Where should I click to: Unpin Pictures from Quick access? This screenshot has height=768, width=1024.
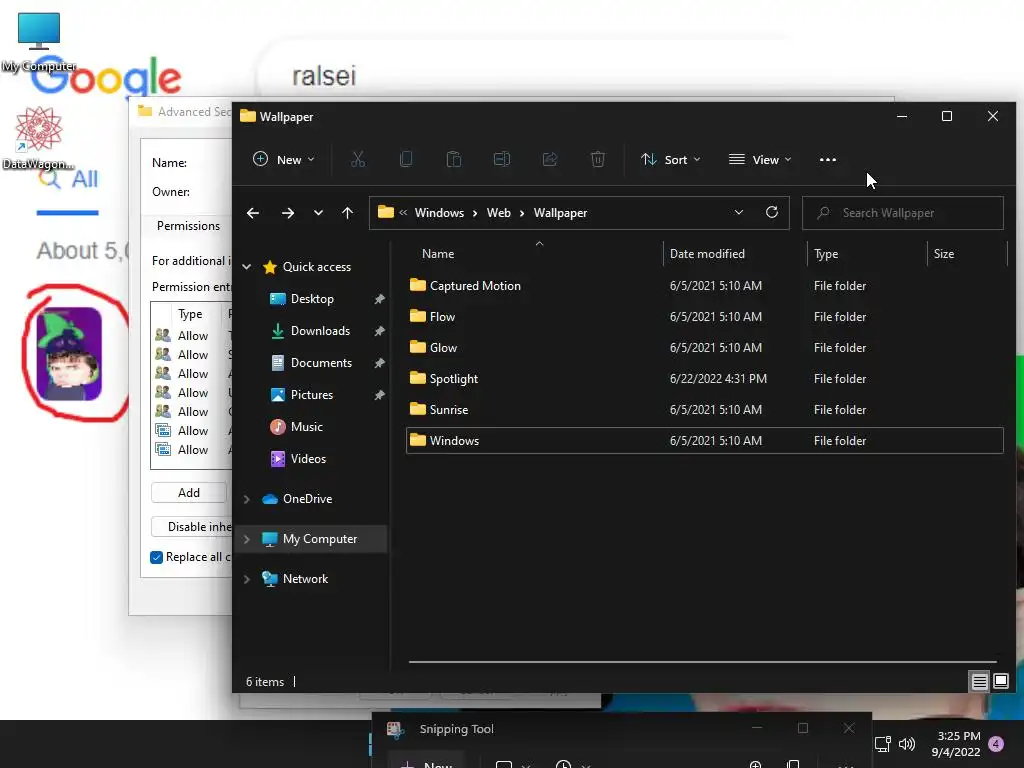(379, 395)
